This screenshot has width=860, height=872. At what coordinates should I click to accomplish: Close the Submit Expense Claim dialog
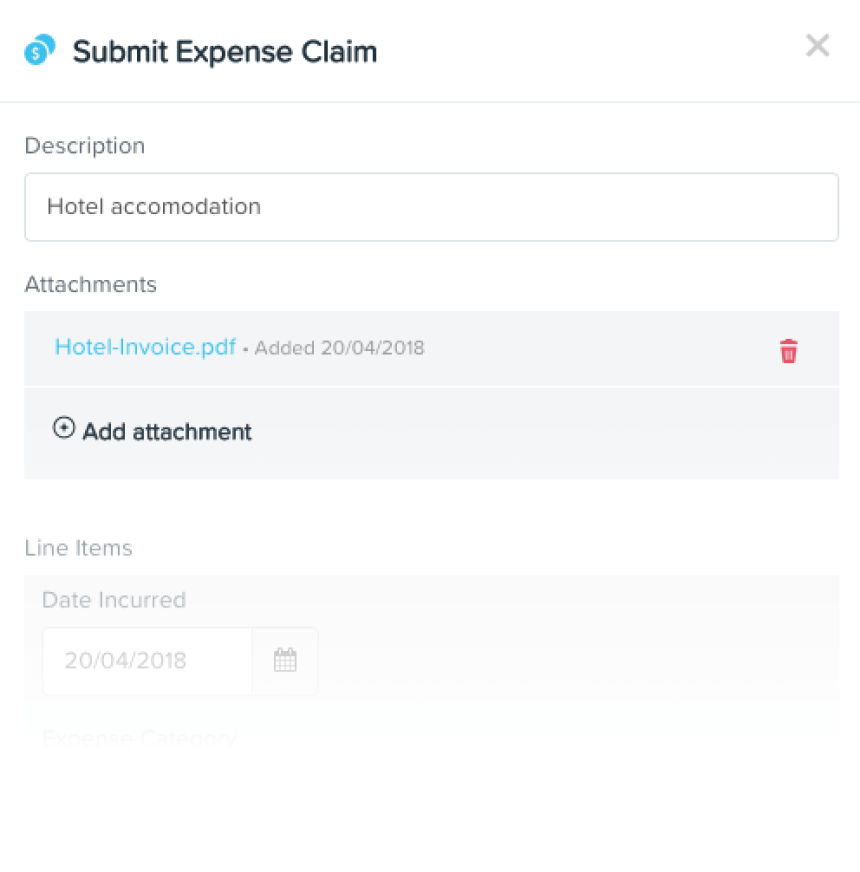(817, 45)
